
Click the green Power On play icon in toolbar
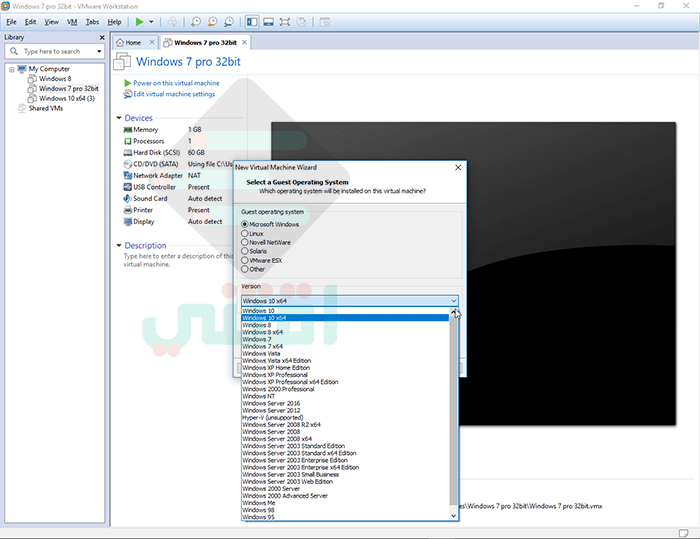click(139, 22)
